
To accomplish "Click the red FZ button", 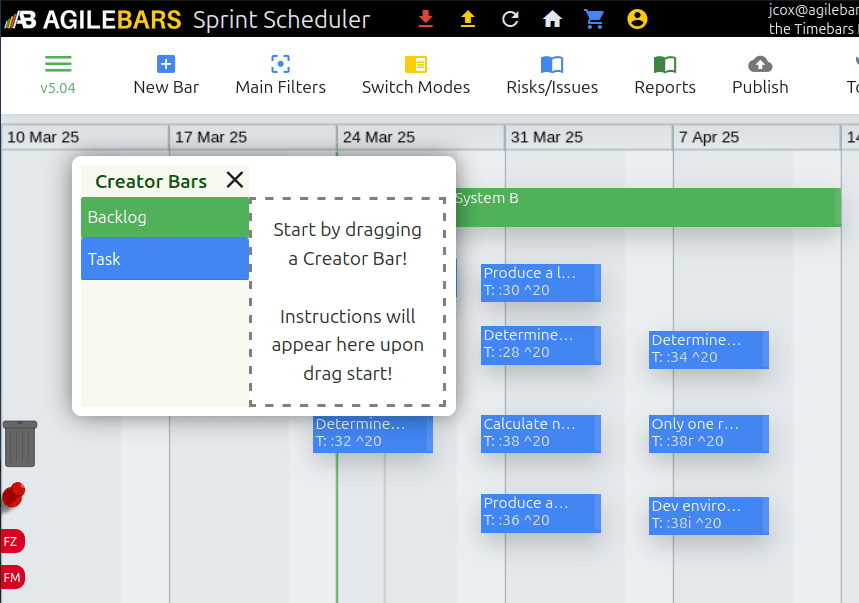I will [x=12, y=542].
